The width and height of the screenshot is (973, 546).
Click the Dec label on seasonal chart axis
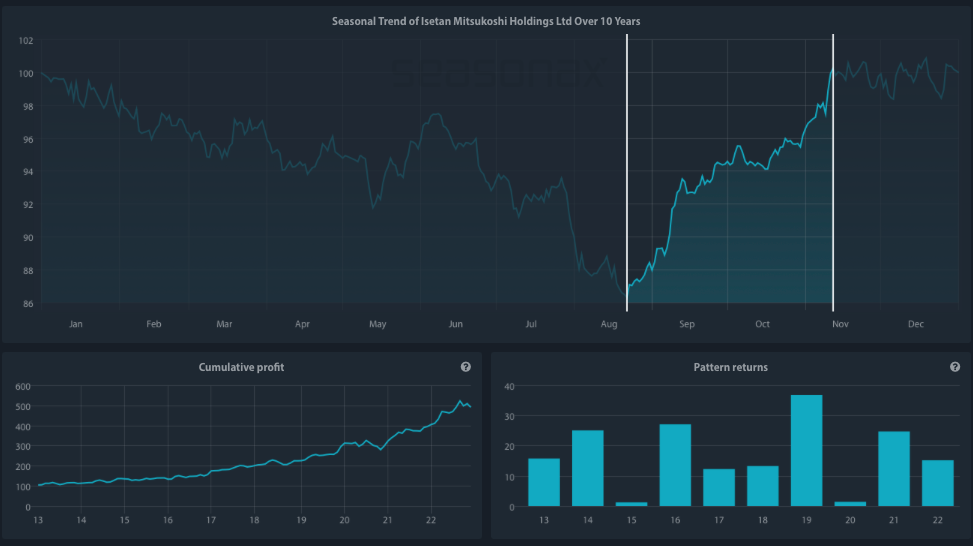[x=916, y=324]
